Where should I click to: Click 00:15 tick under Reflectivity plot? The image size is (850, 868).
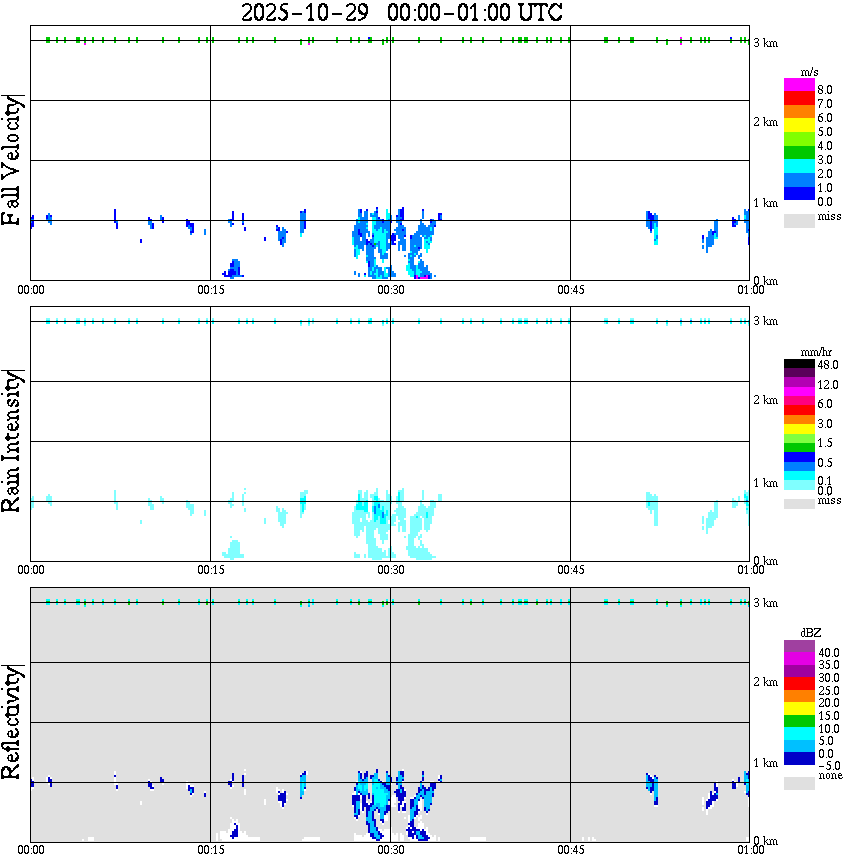(x=210, y=850)
